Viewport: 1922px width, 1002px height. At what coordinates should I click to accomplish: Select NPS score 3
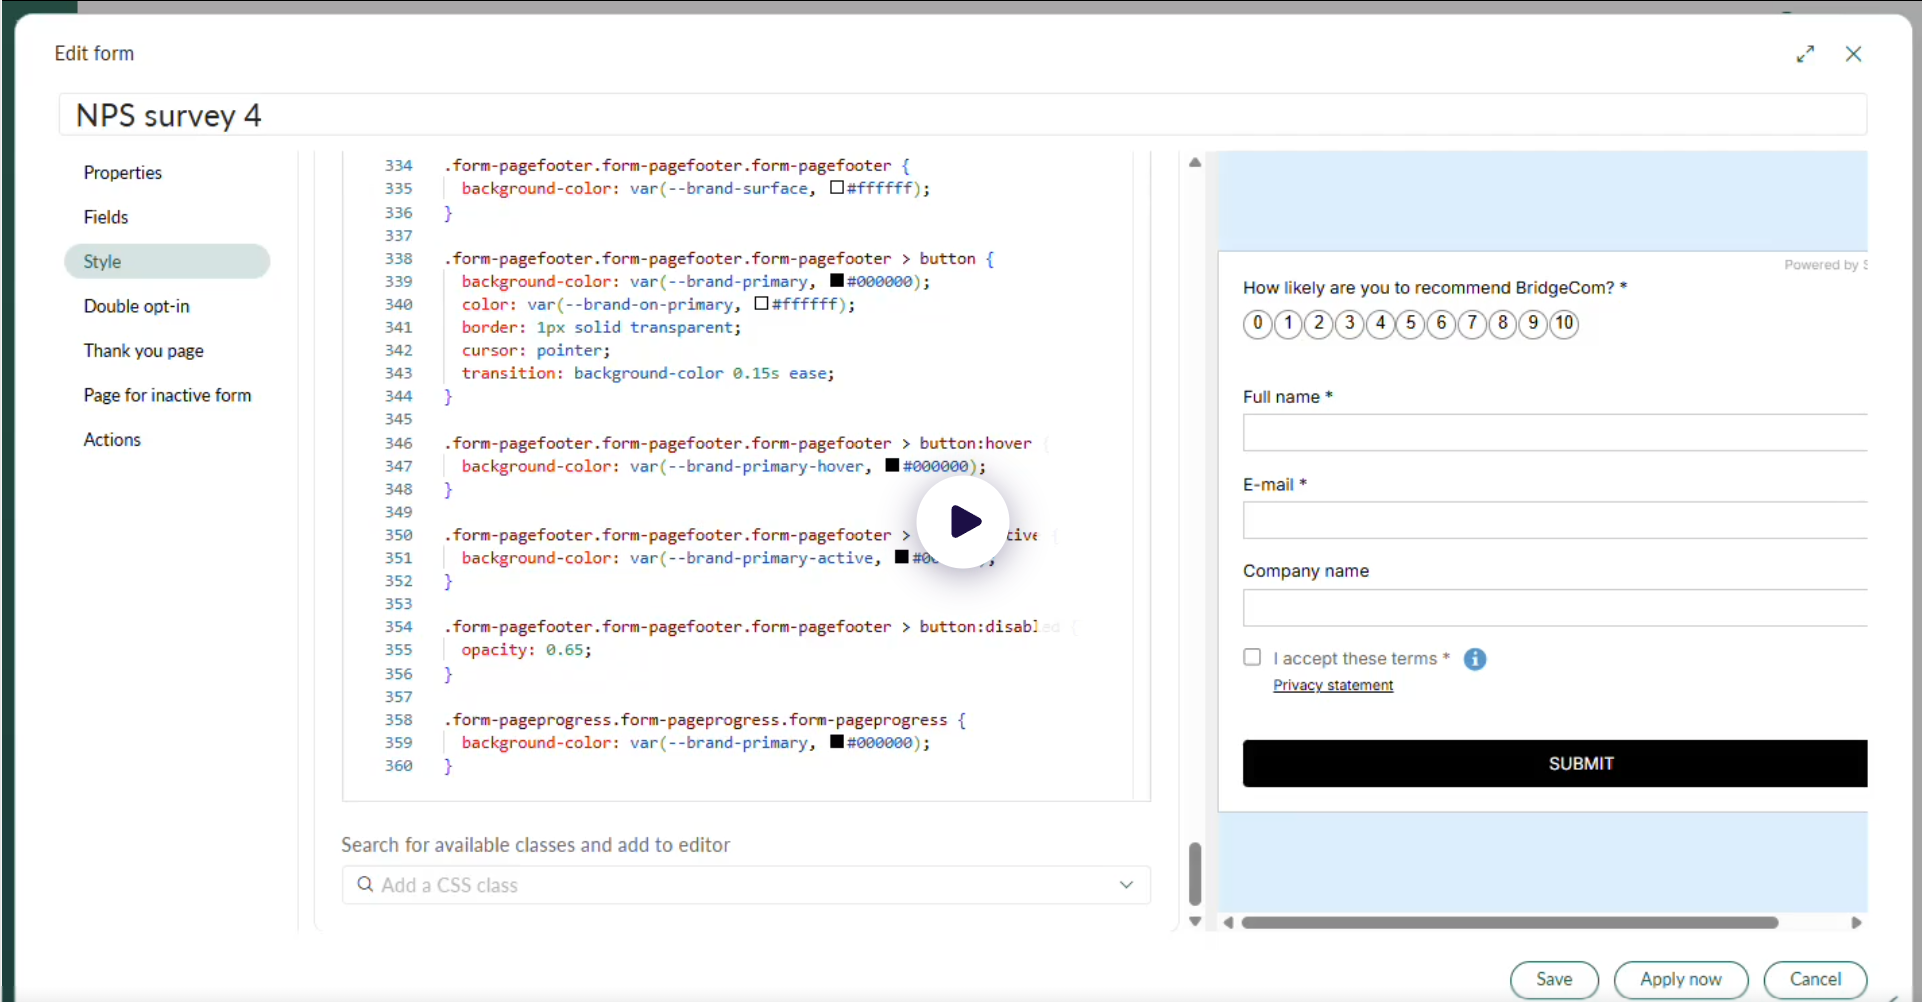point(1350,324)
